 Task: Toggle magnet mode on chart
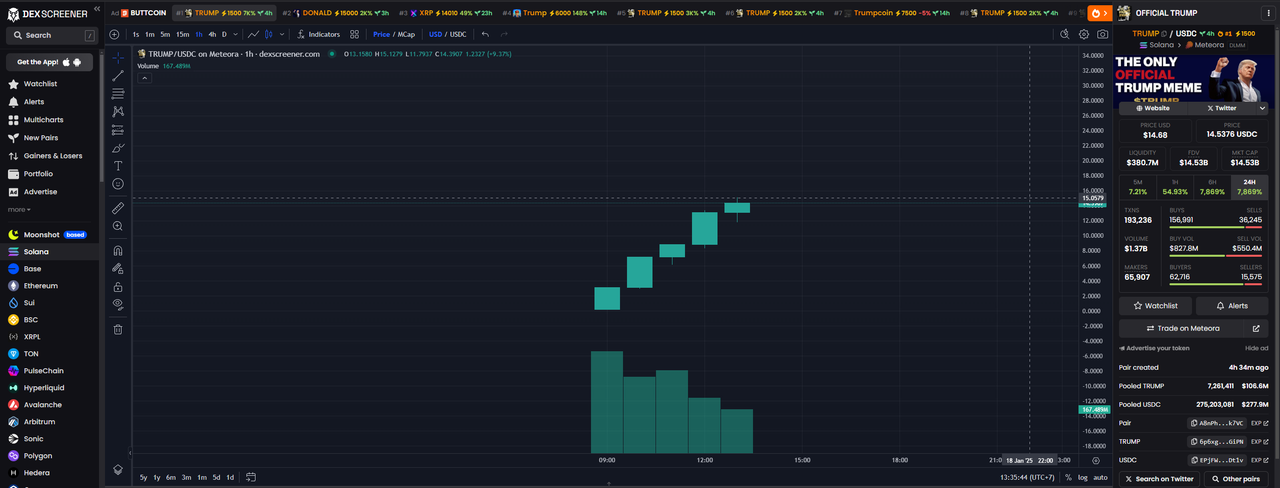click(118, 251)
